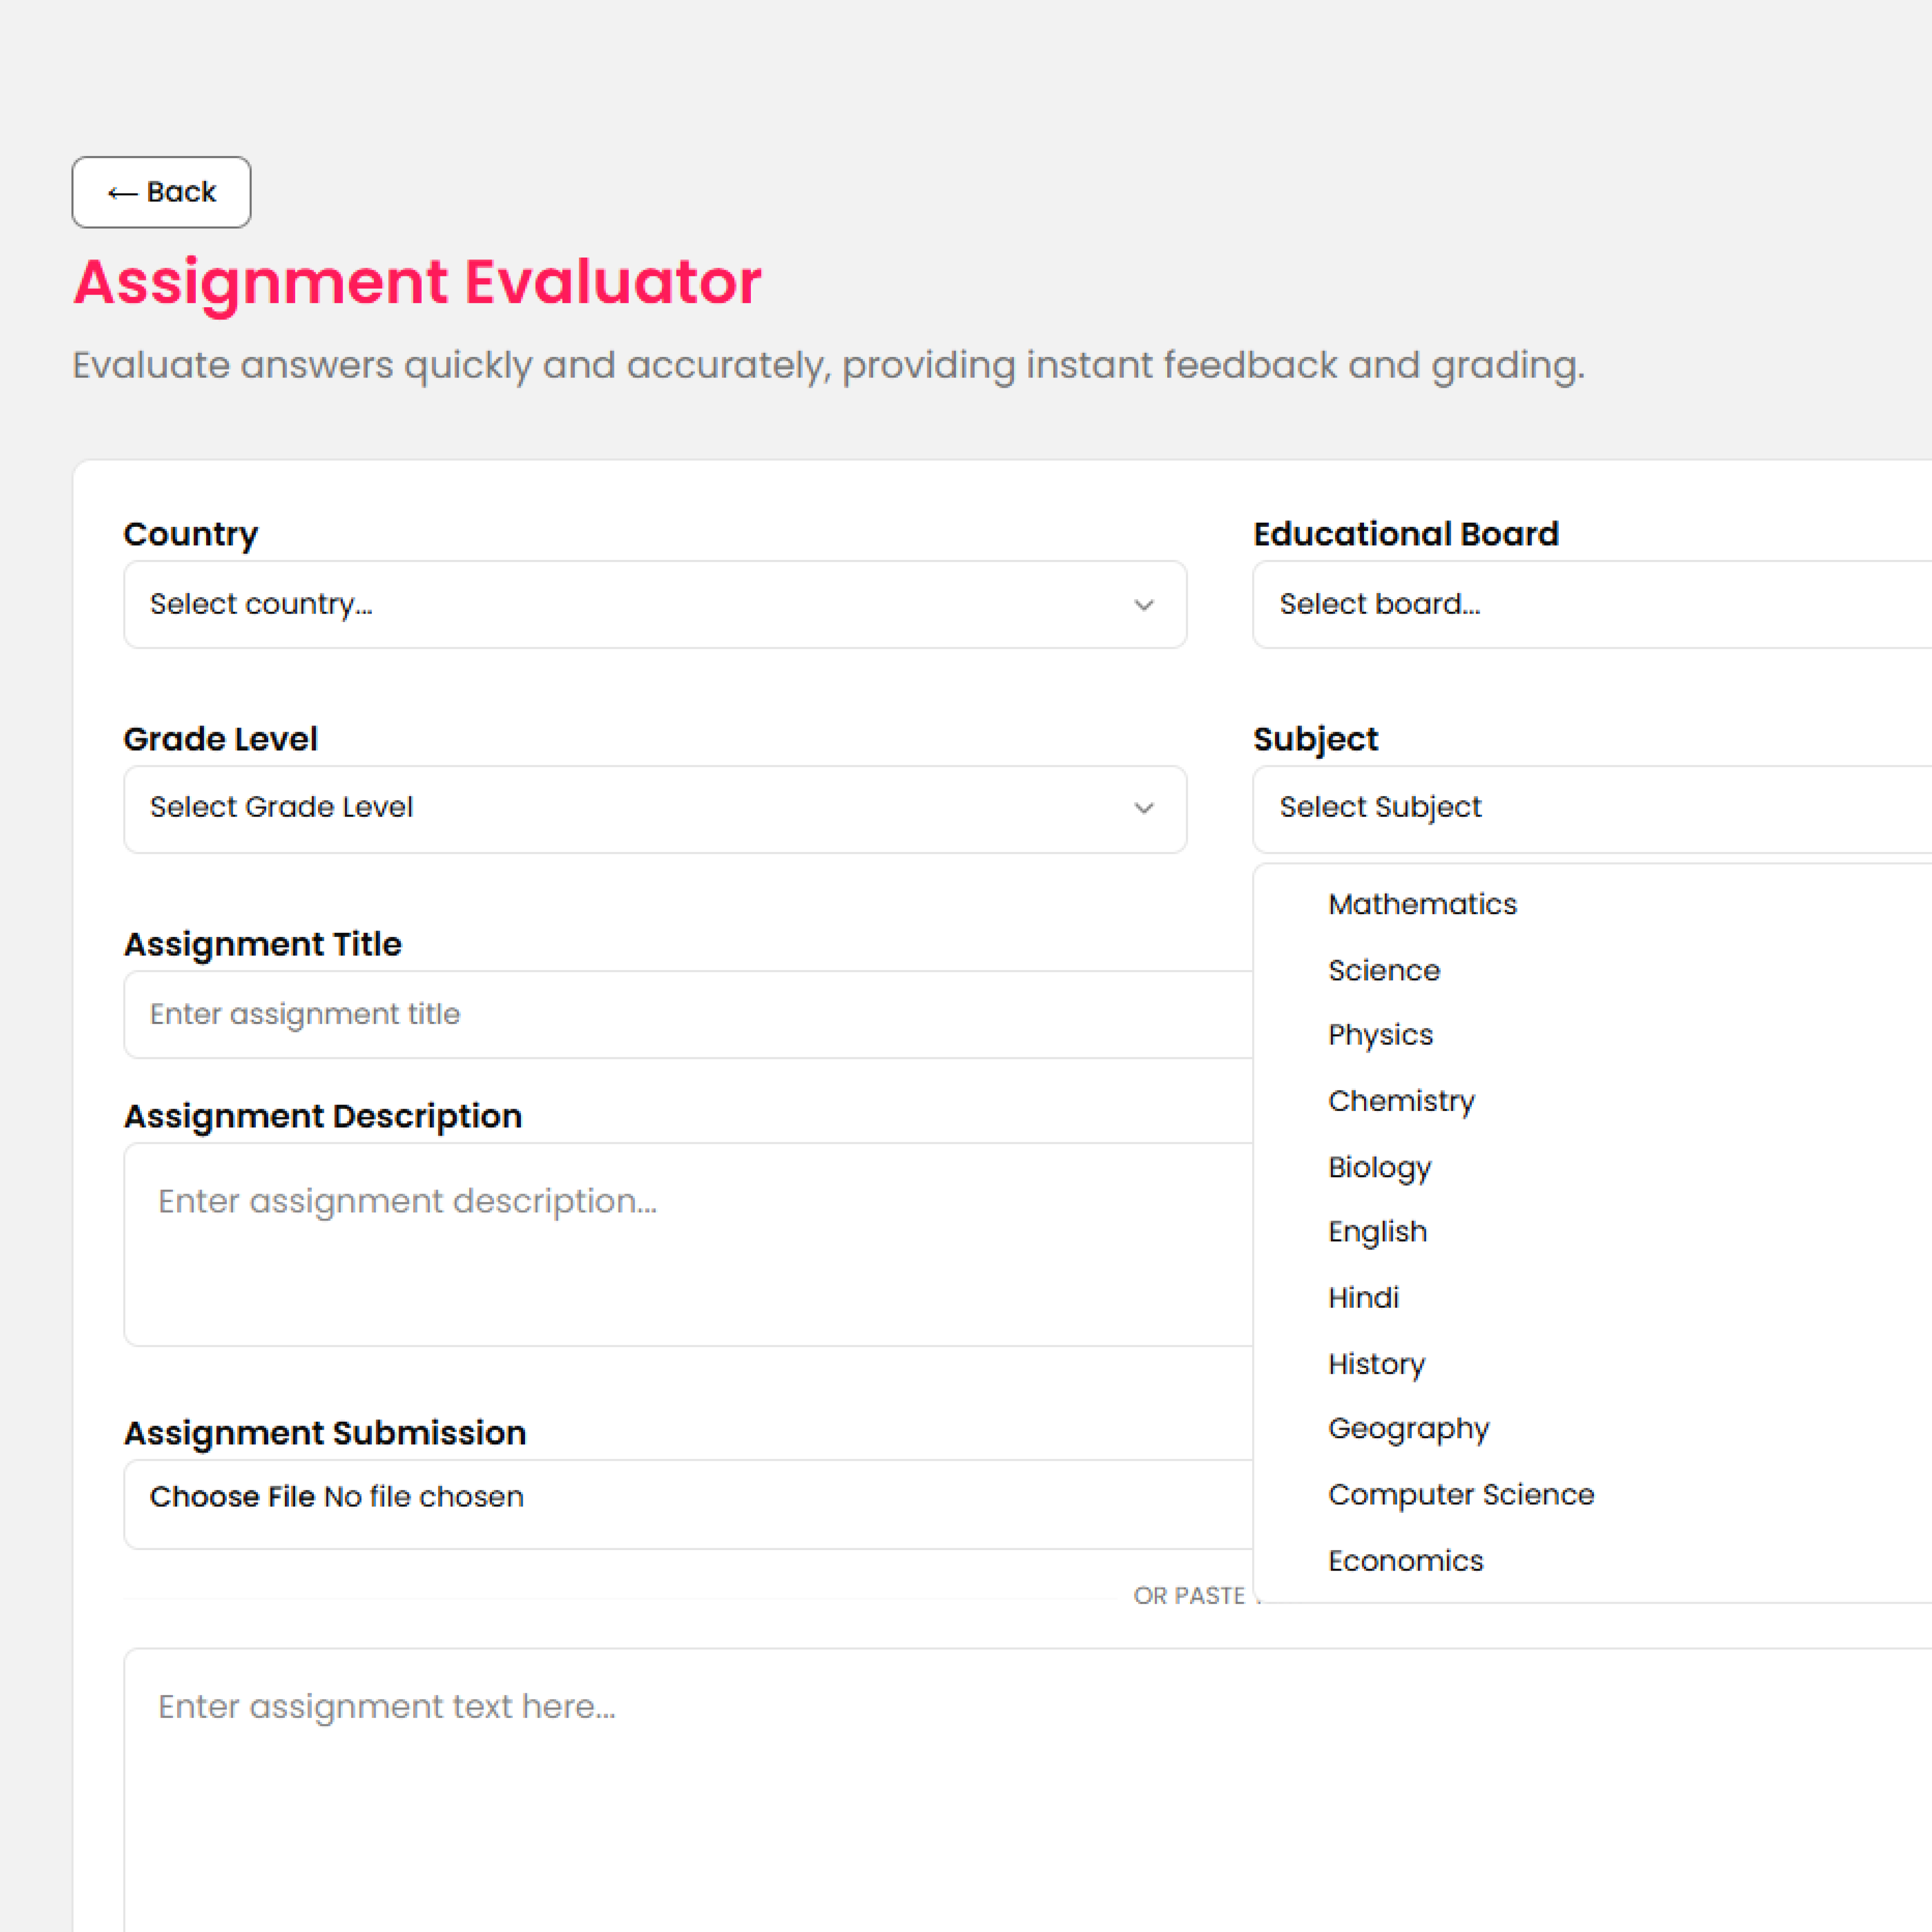Click the Choose File button
Image resolution: width=1932 pixels, height=1932 pixels.
pos(232,1497)
